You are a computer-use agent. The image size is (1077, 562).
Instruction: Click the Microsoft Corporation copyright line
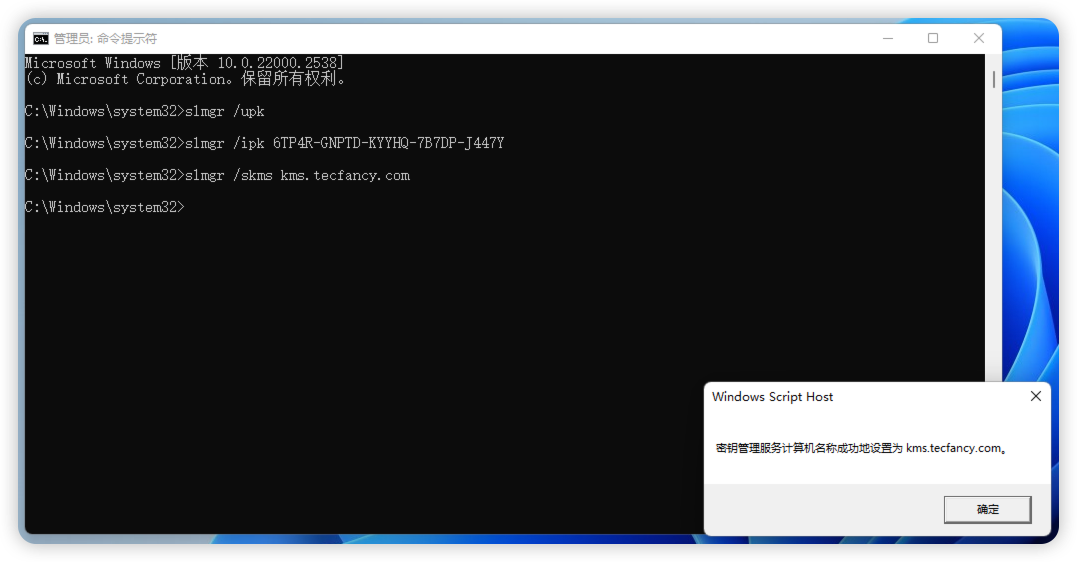185,79
